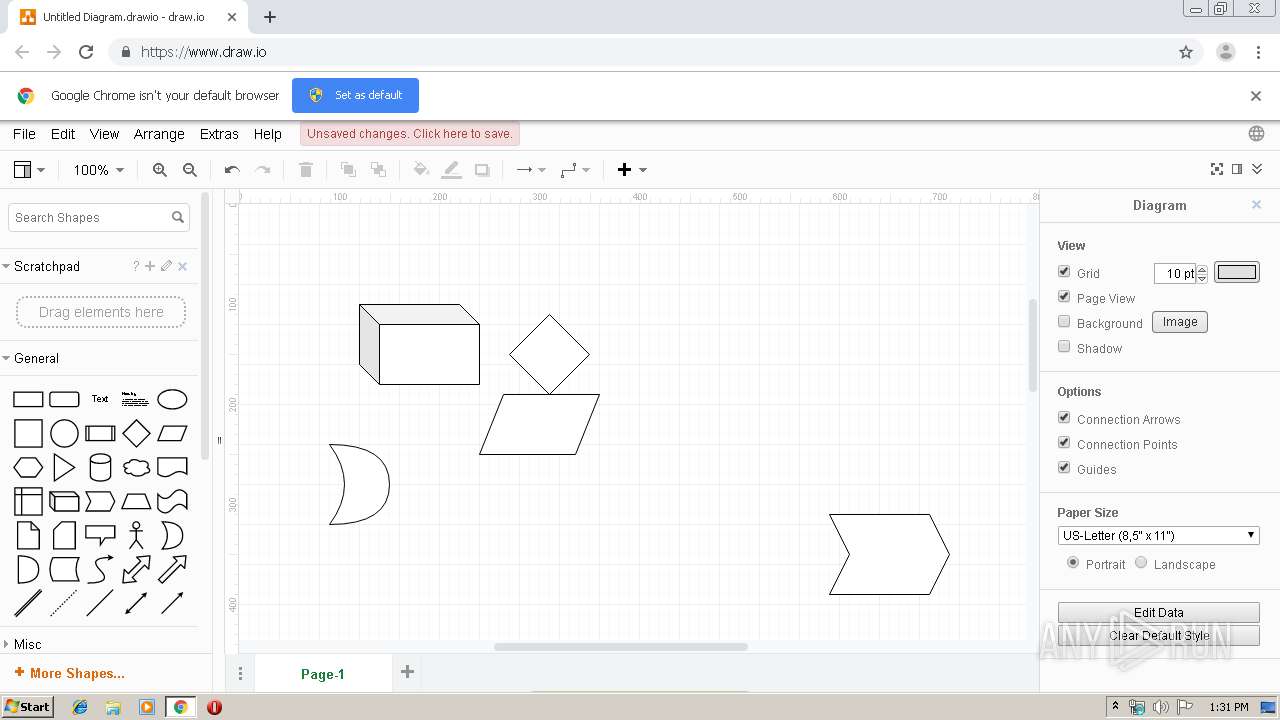1280x720 pixels.
Task: Open the Arrange menu
Action: [159, 134]
